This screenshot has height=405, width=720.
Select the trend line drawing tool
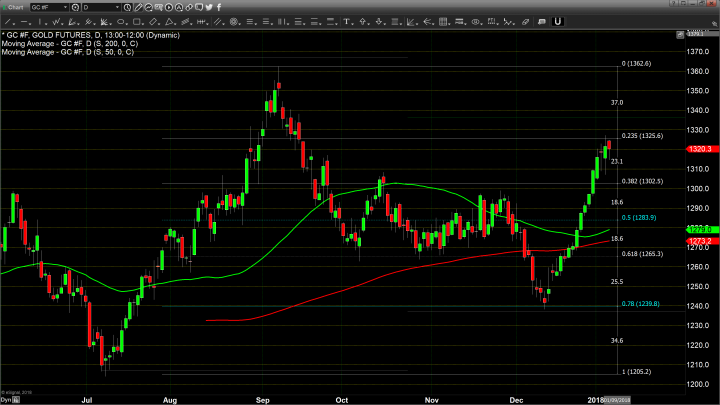(x=8, y=21)
